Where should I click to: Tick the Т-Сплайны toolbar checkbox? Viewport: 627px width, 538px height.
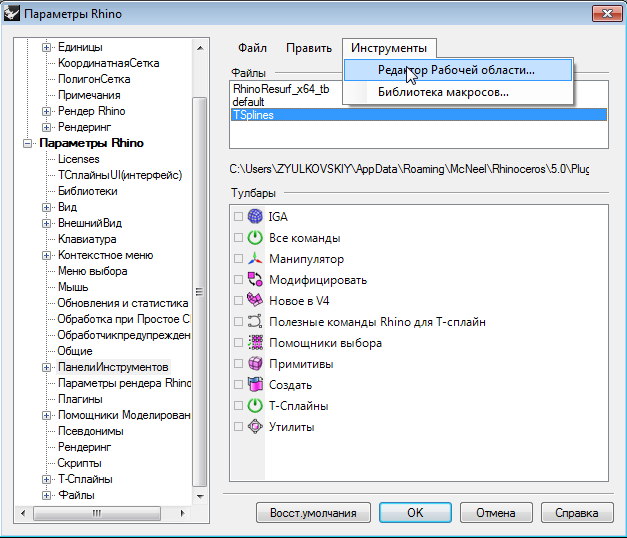238,406
